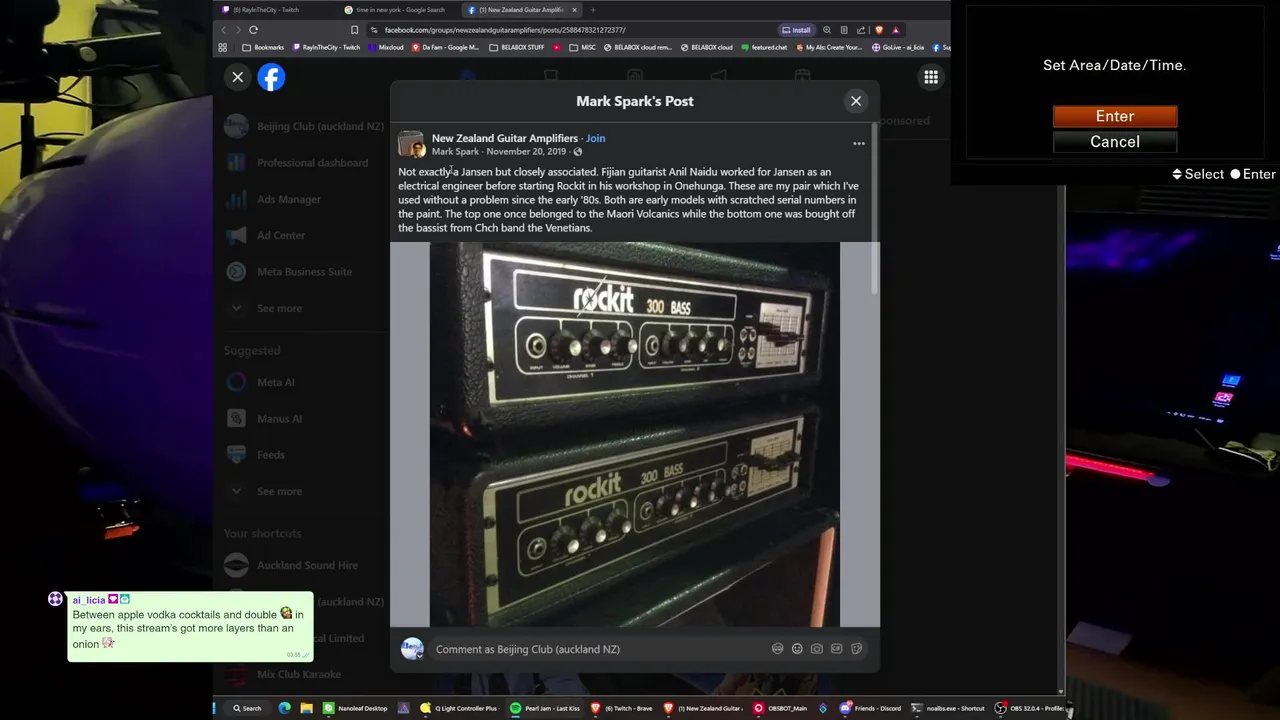Open the browser apps grid icon
Image resolution: width=1280 pixels, height=720 pixels.
tap(223, 47)
